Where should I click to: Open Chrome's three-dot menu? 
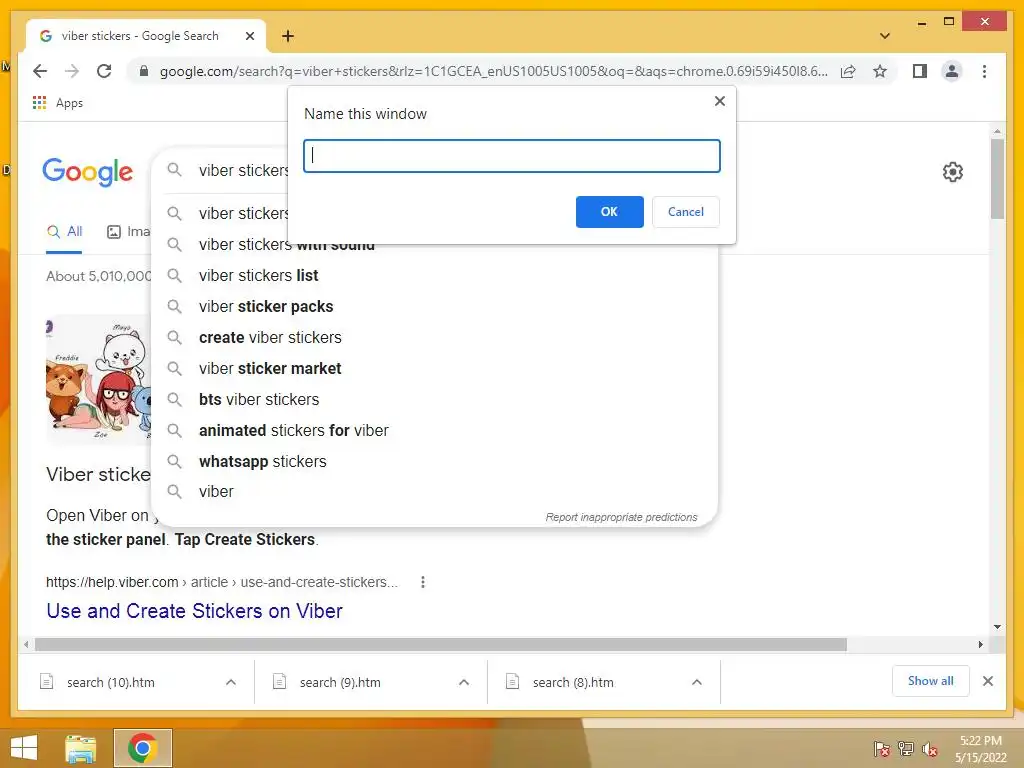pyautogui.click(x=984, y=71)
